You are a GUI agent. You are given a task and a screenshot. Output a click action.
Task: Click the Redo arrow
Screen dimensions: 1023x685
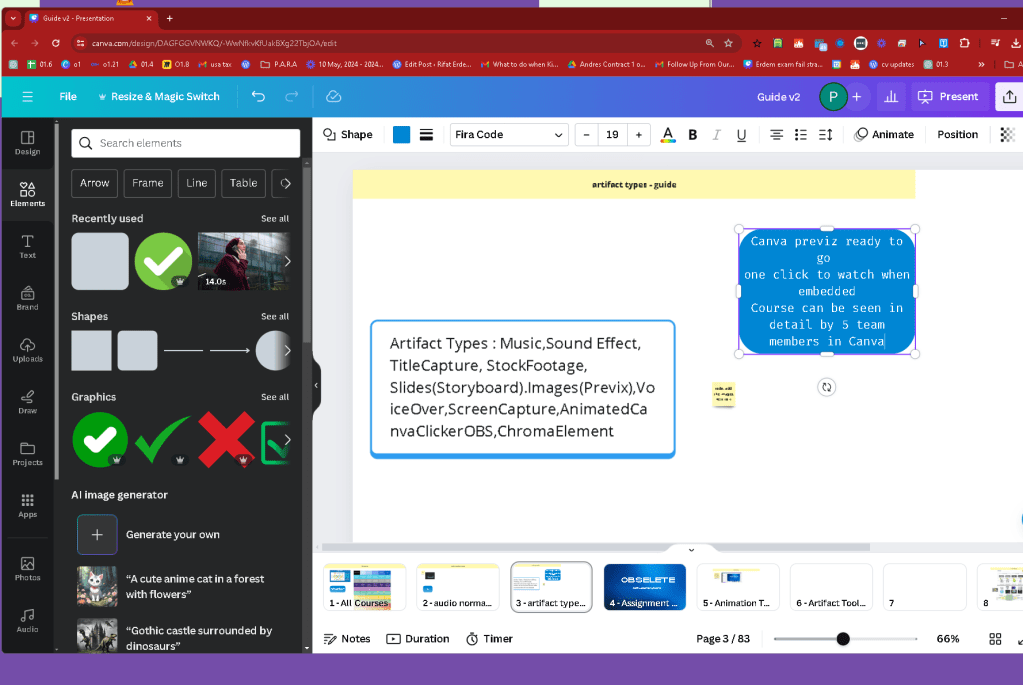tap(292, 97)
